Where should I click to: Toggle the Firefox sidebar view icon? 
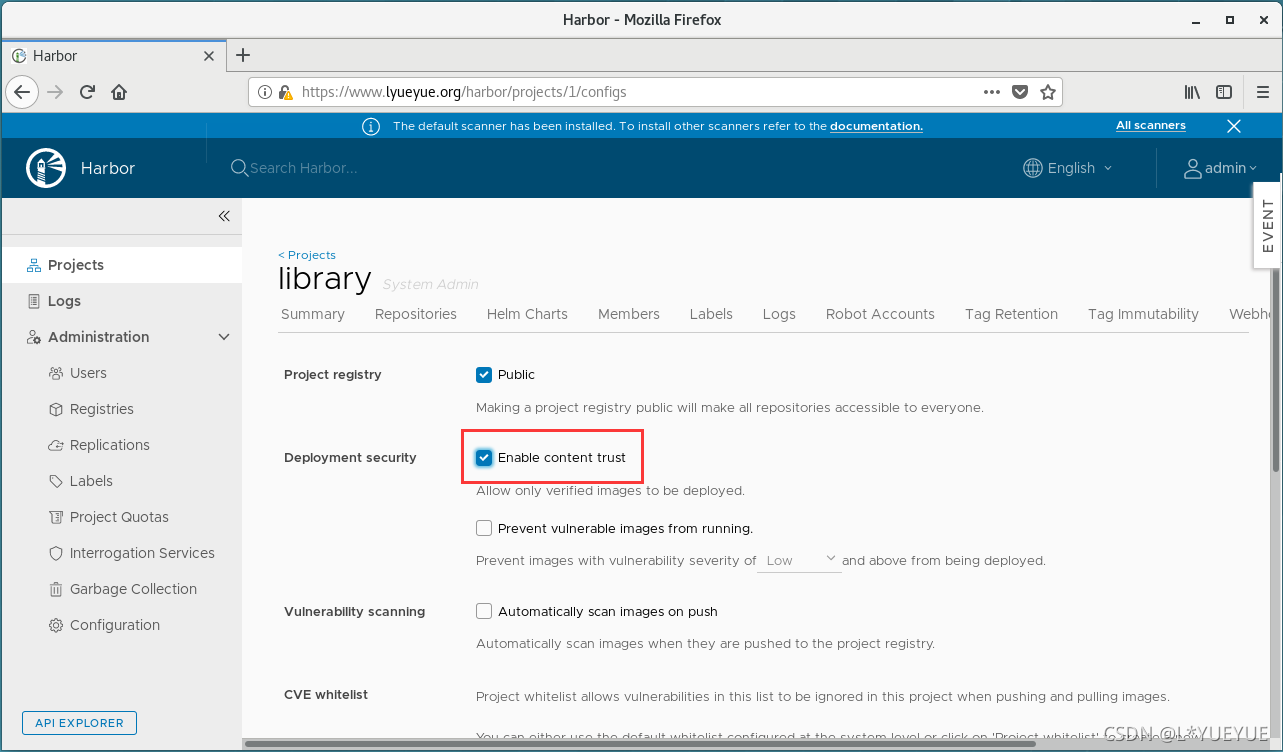1224,92
